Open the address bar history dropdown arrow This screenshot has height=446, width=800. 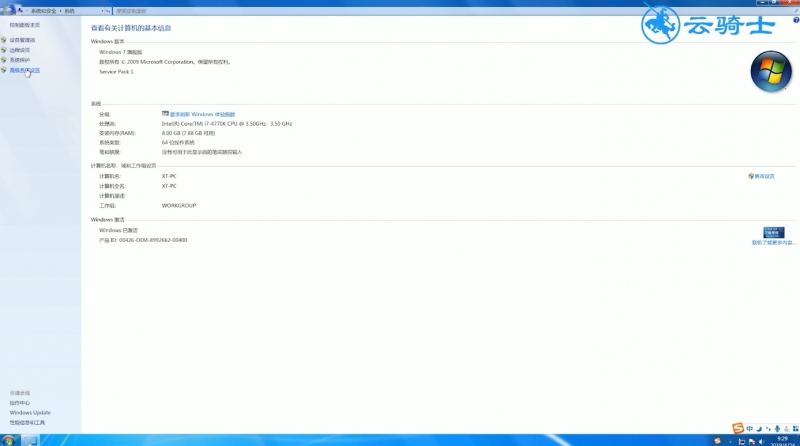[x=103, y=11]
